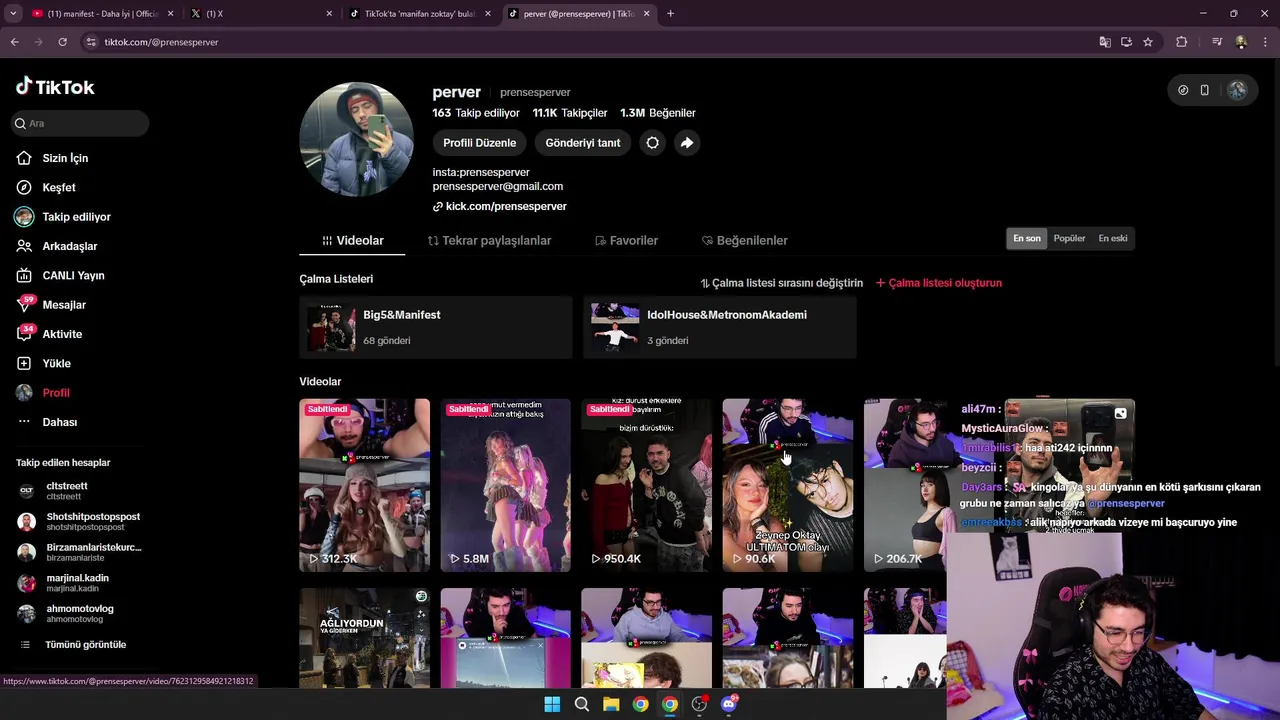The image size is (1280, 720).
Task: Open profile settings gear icon
Action: (x=652, y=143)
